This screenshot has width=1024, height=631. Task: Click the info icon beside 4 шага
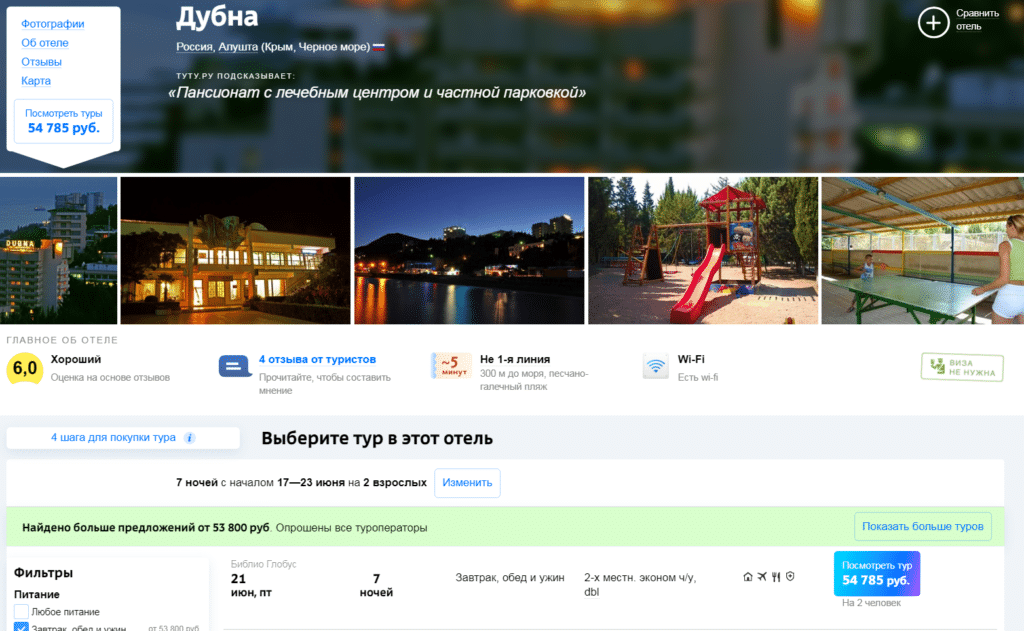[189, 438]
